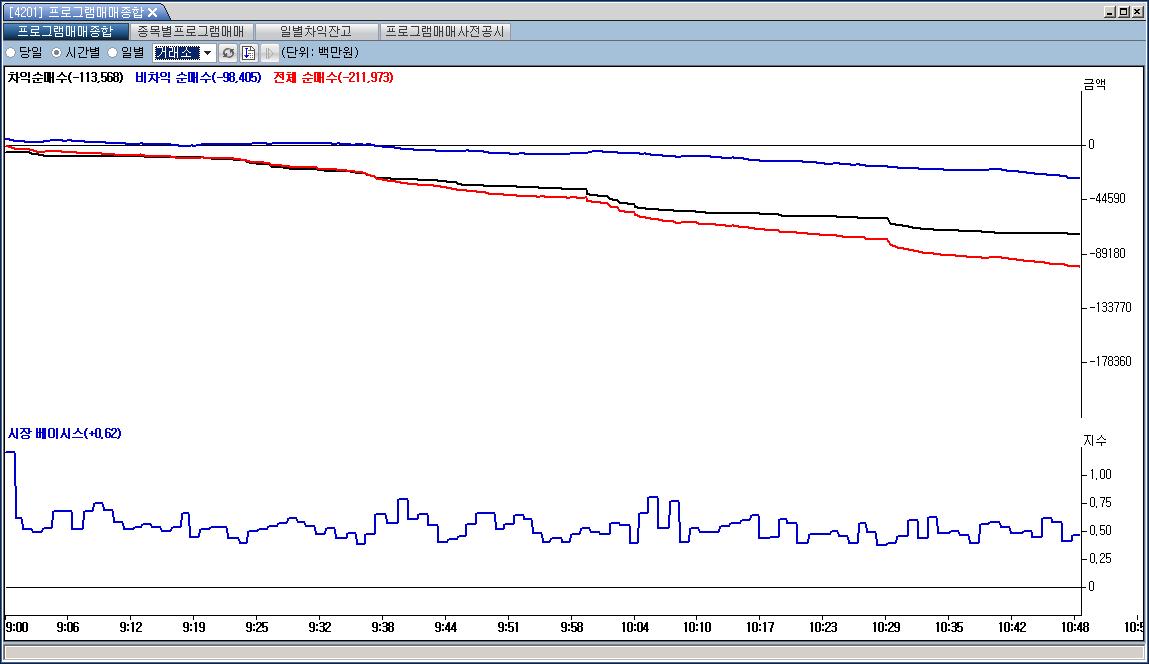
Task: Click the 거래소 combo box text field
Action: point(176,52)
